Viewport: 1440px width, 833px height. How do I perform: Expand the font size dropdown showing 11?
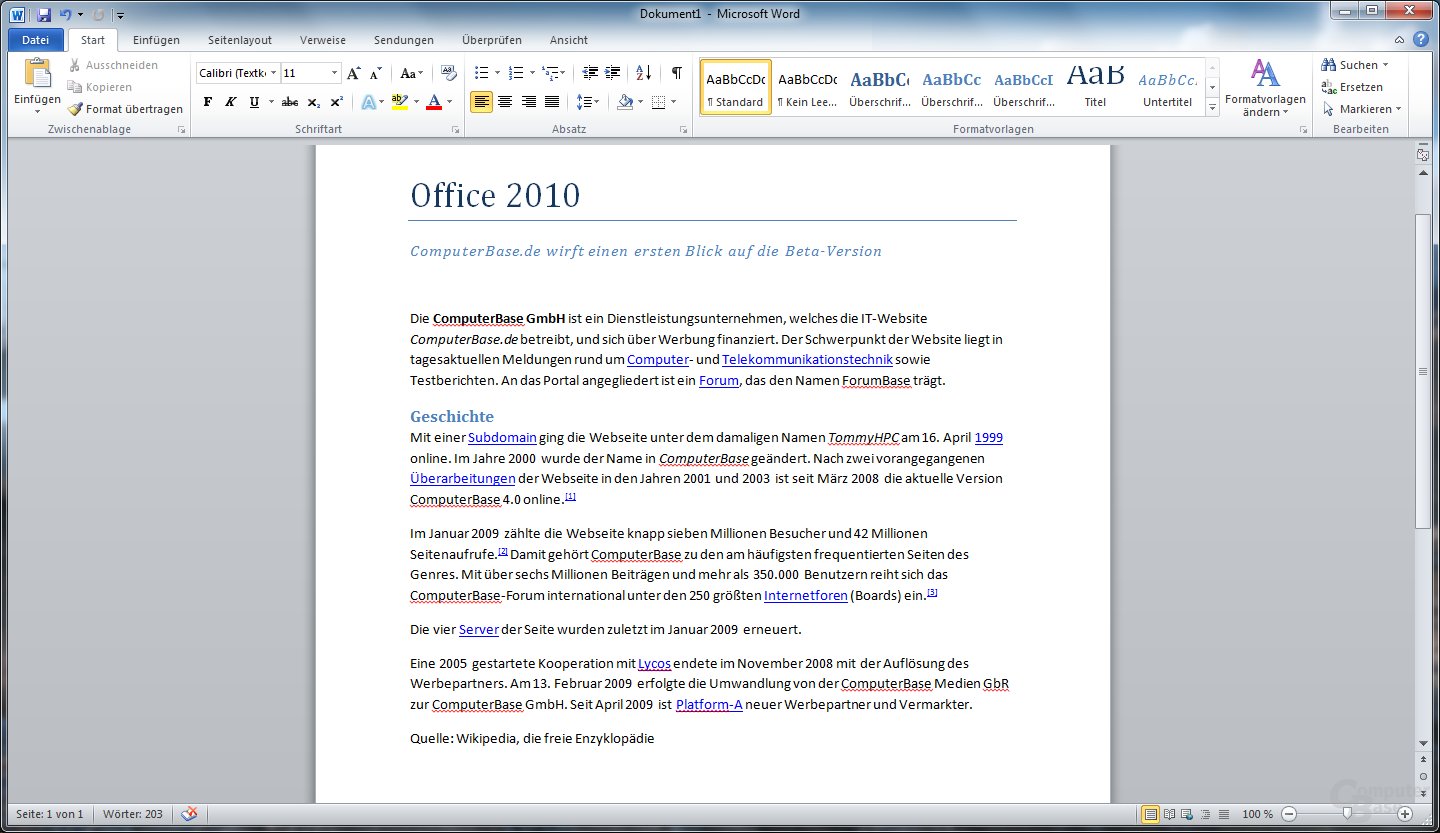tap(335, 73)
